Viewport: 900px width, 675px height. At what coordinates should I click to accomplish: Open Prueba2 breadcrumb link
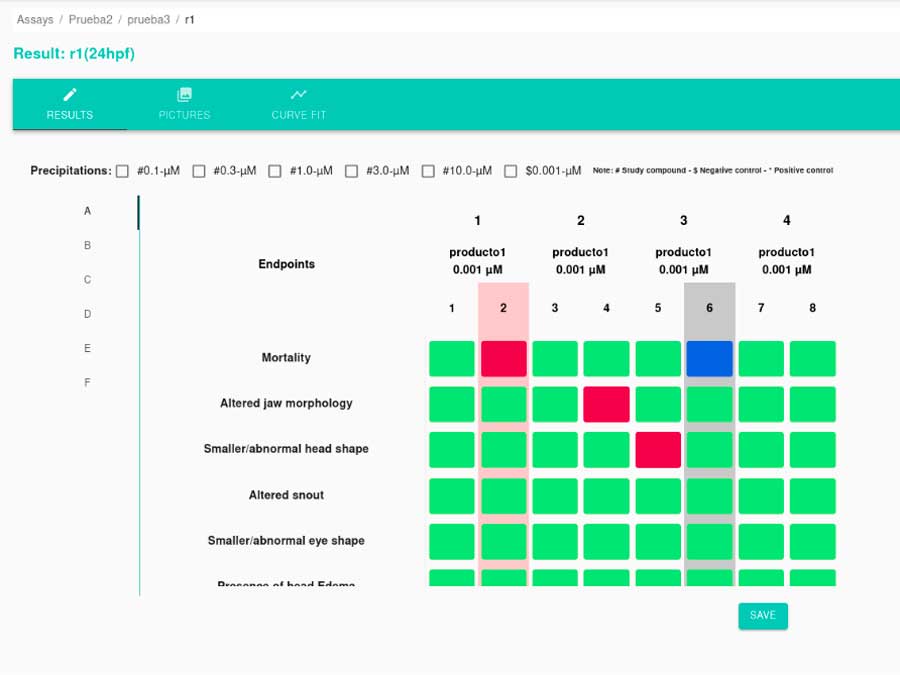pos(91,20)
